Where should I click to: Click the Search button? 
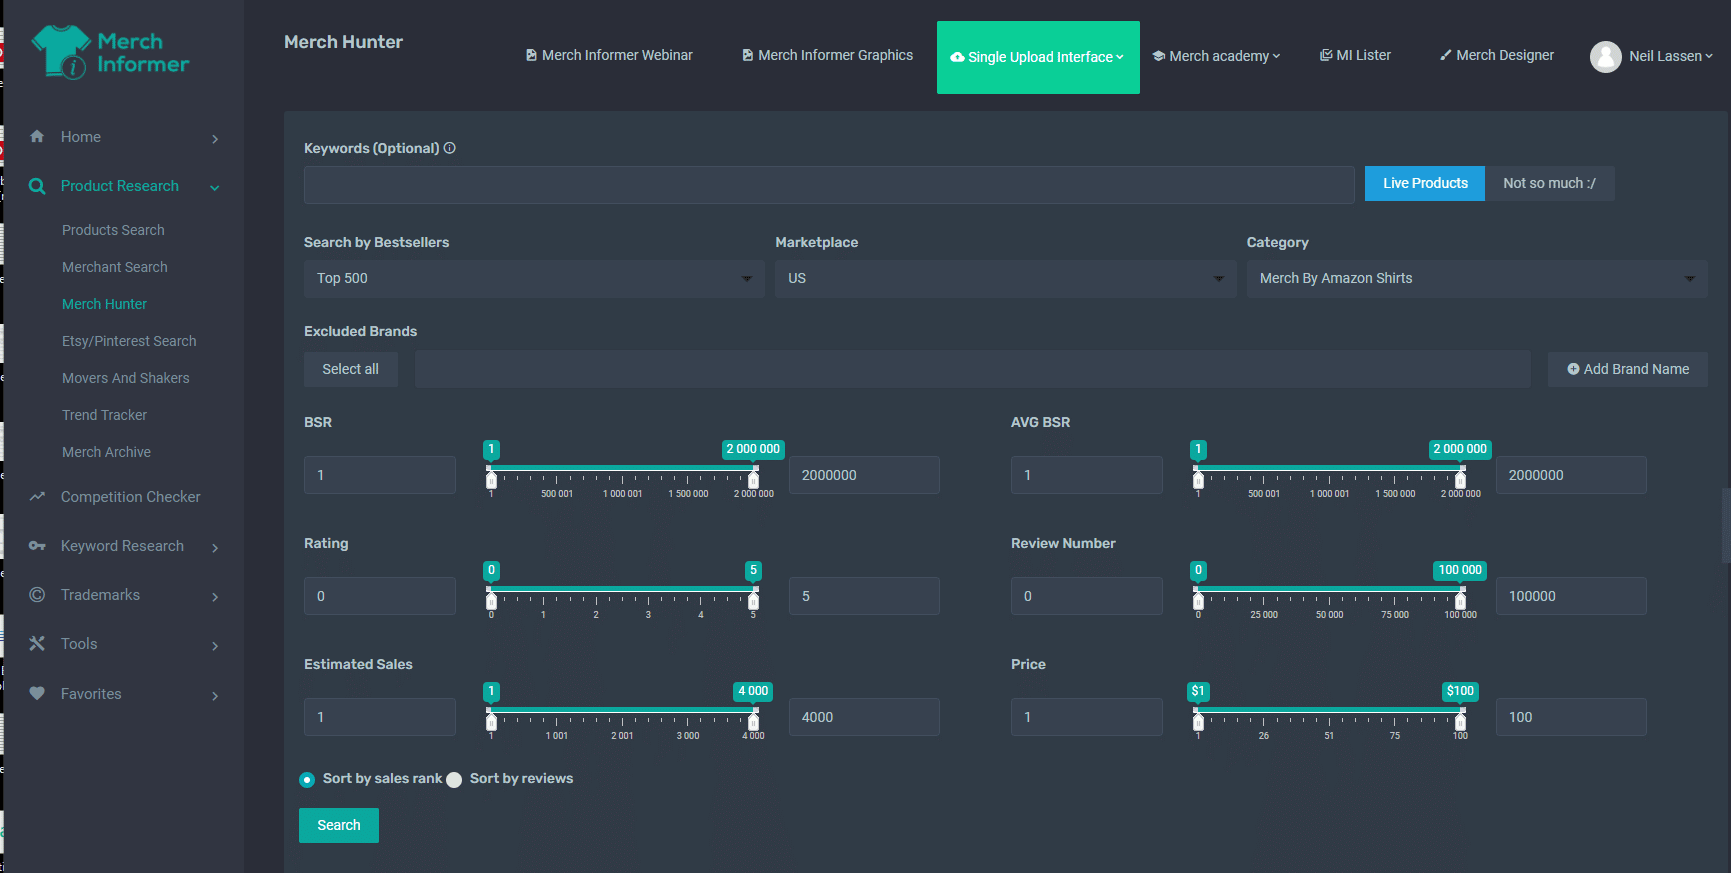pyautogui.click(x=339, y=825)
